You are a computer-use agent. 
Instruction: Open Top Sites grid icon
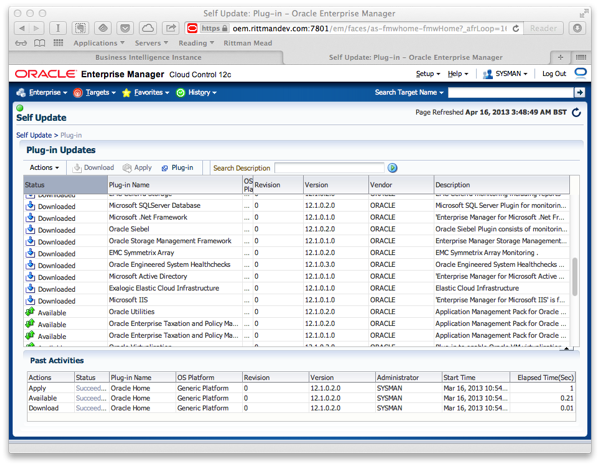(x=58, y=42)
